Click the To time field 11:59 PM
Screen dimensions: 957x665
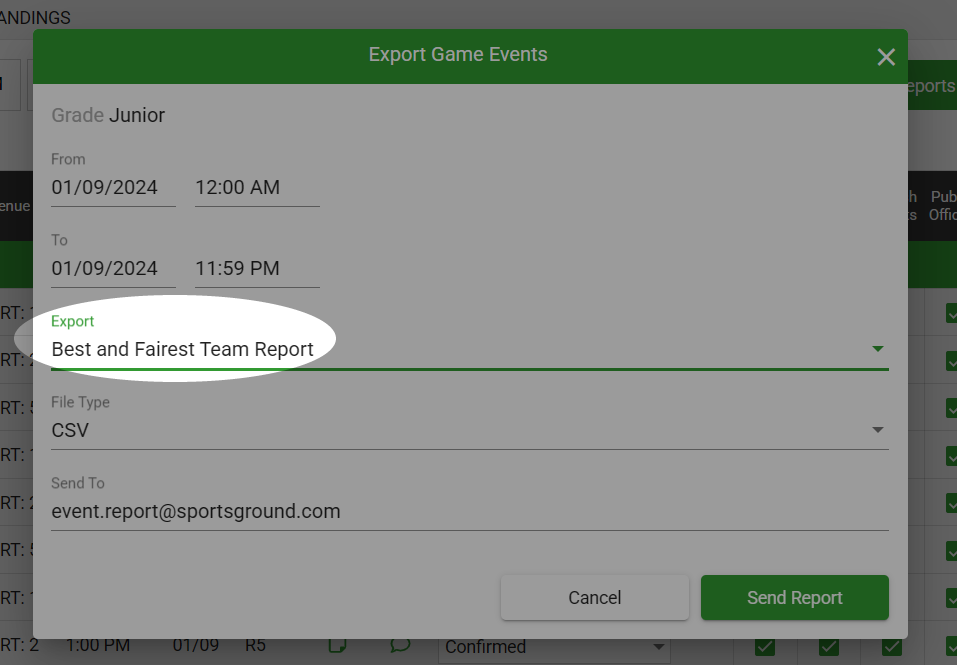[257, 268]
